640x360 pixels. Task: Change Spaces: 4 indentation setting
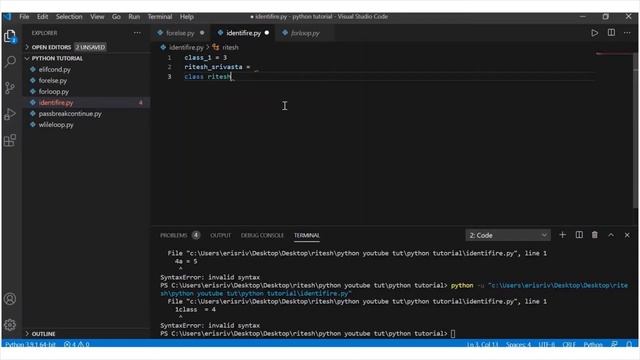coord(518,344)
